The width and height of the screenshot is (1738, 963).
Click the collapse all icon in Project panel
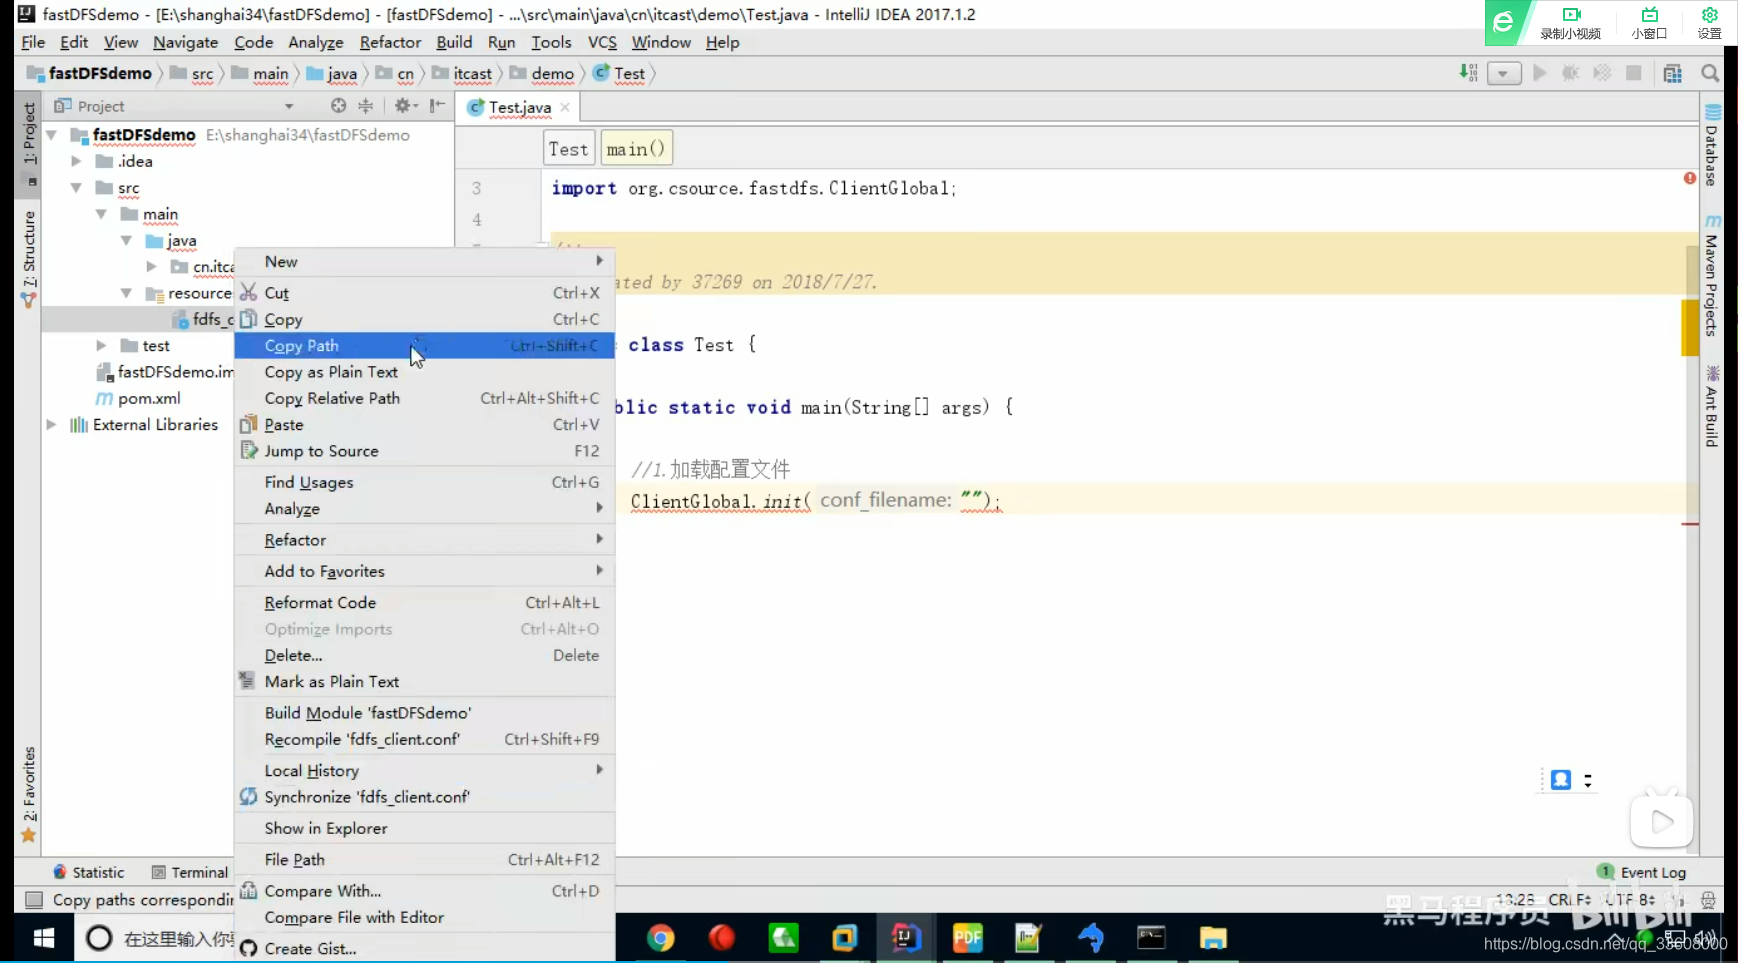[366, 106]
